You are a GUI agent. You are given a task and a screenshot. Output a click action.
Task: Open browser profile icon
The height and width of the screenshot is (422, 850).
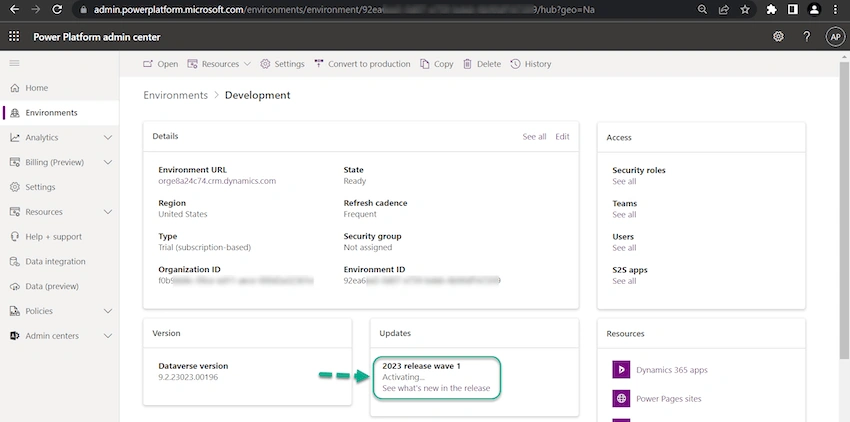814,9
